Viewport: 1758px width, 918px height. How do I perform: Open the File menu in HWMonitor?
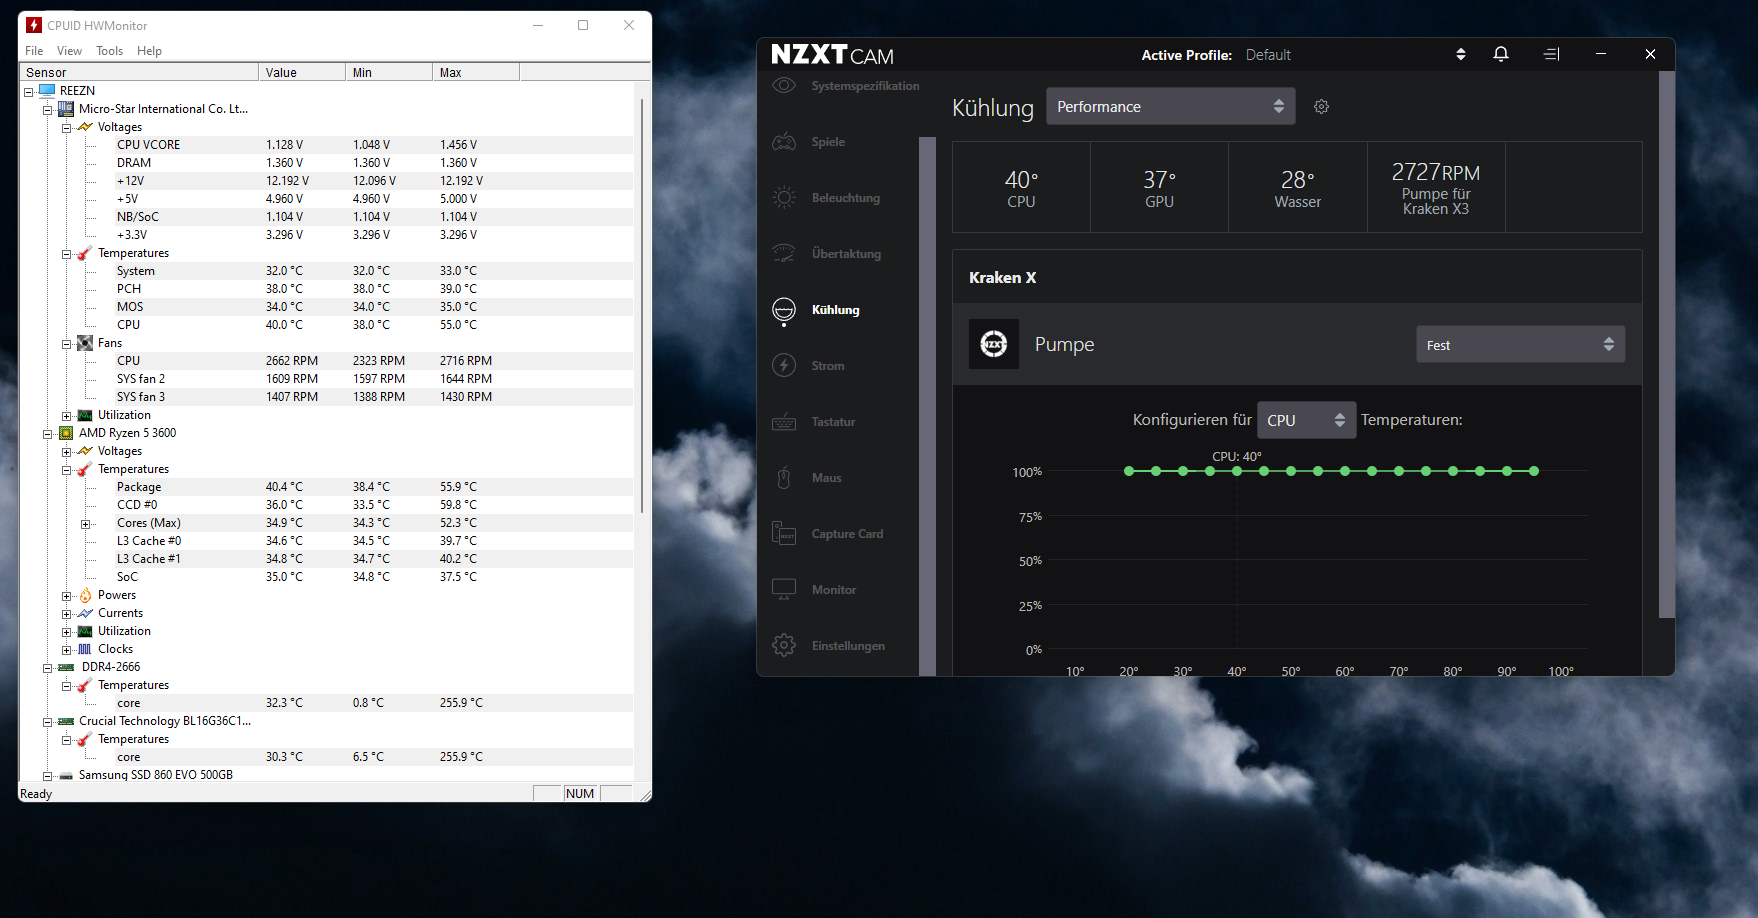[x=34, y=51]
